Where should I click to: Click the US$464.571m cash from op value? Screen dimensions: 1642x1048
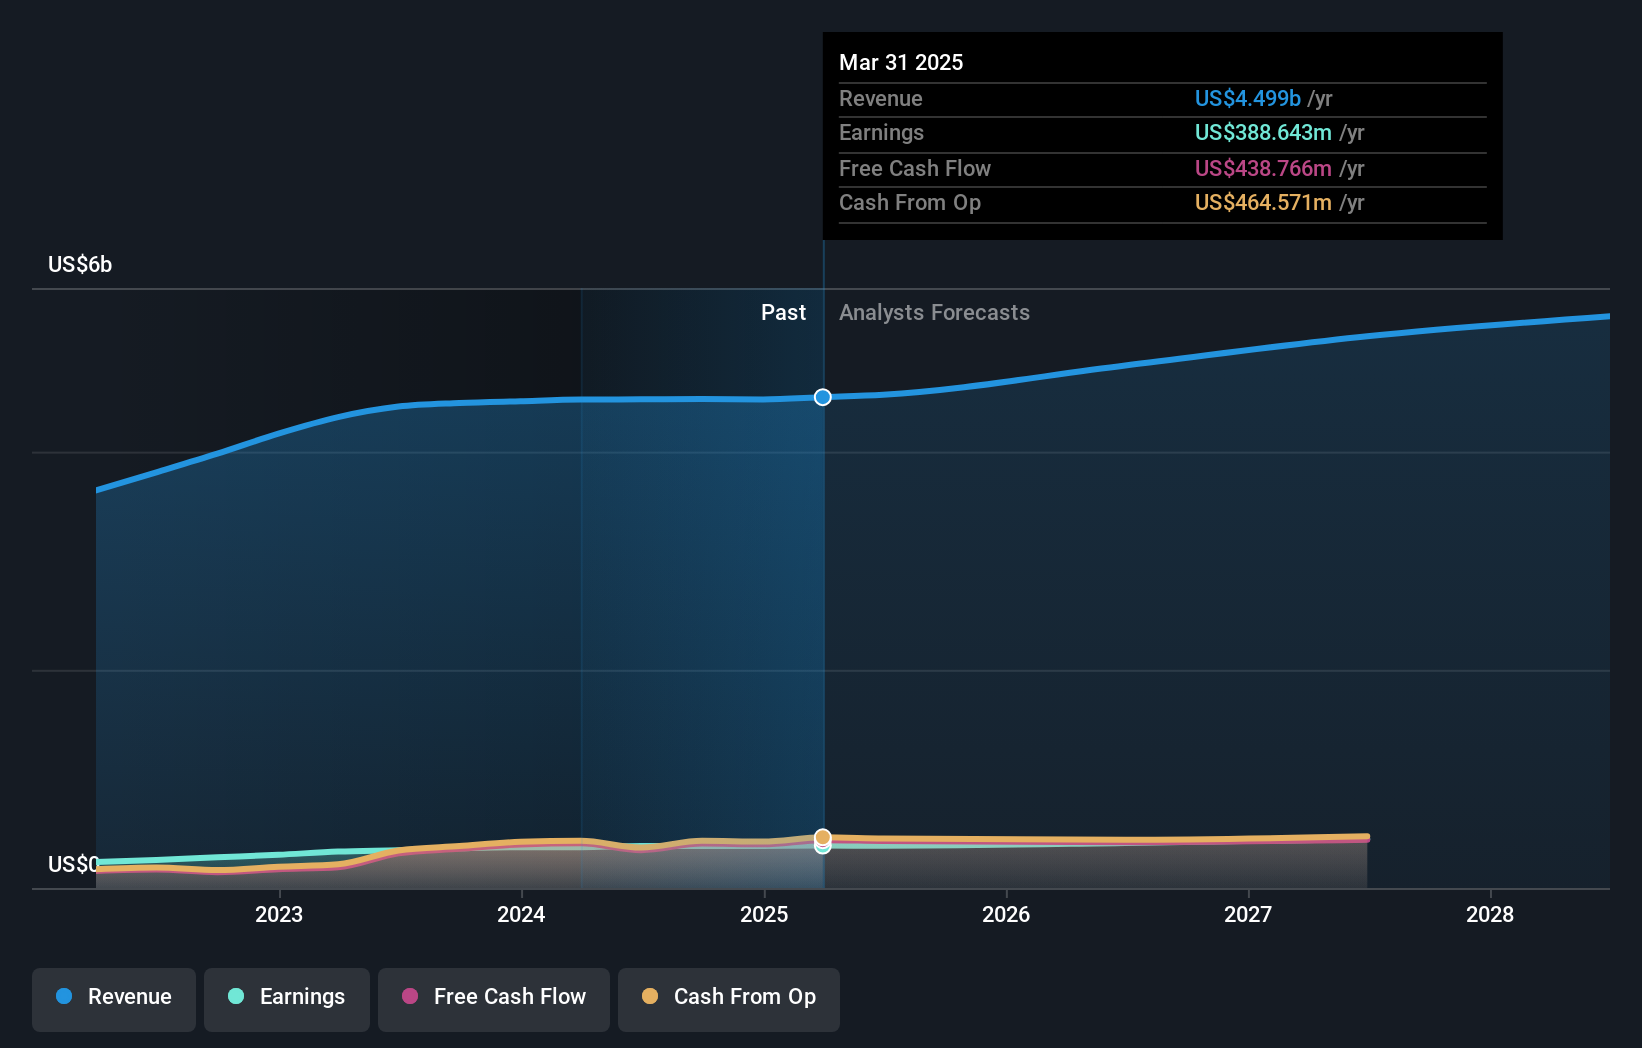click(x=1263, y=202)
